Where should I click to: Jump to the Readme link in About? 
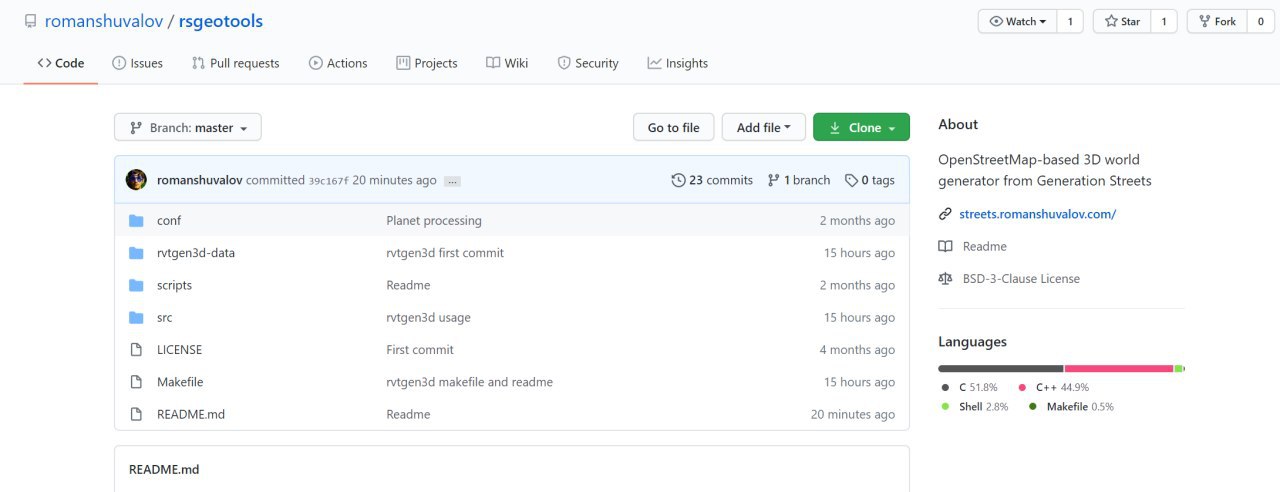[x=985, y=246]
